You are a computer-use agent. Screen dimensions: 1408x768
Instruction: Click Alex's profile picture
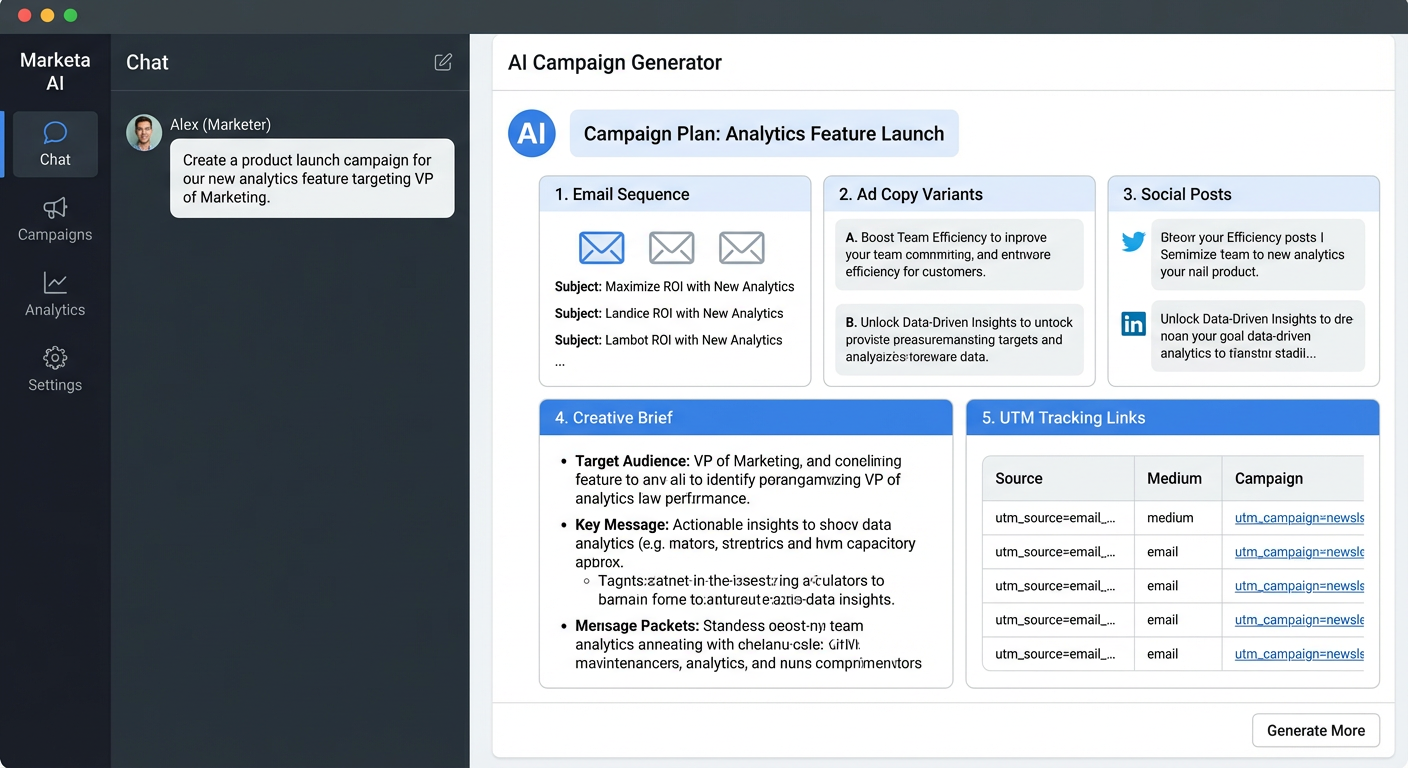coord(143,131)
